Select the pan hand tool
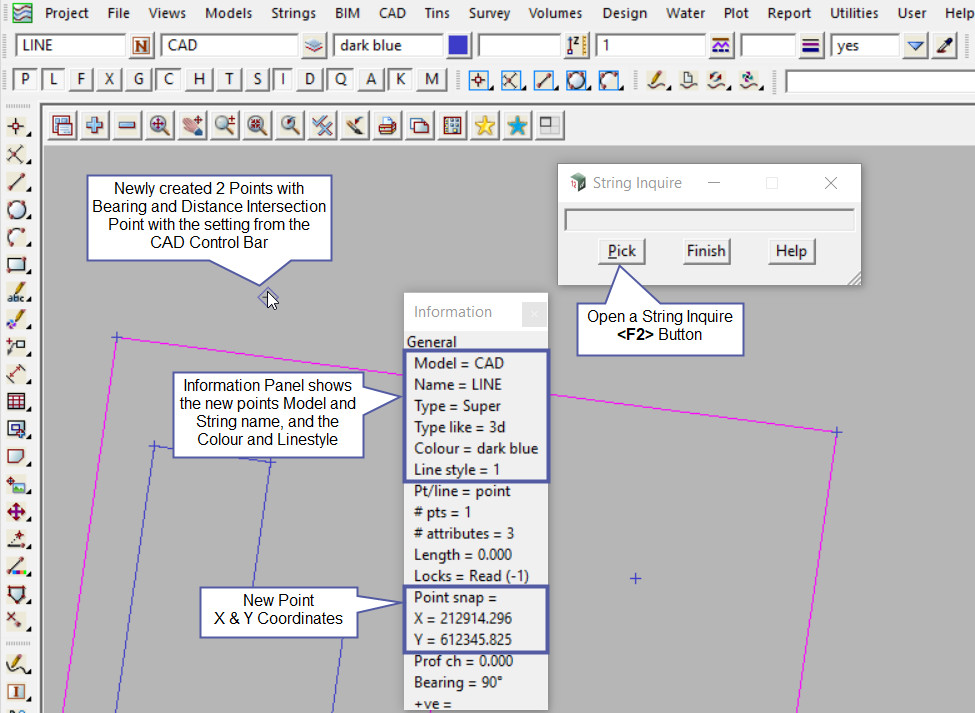The height and width of the screenshot is (713, 975). 192,126
